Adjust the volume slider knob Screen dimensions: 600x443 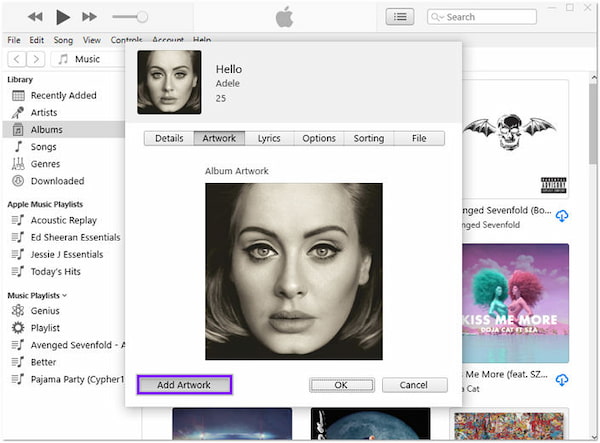(142, 17)
